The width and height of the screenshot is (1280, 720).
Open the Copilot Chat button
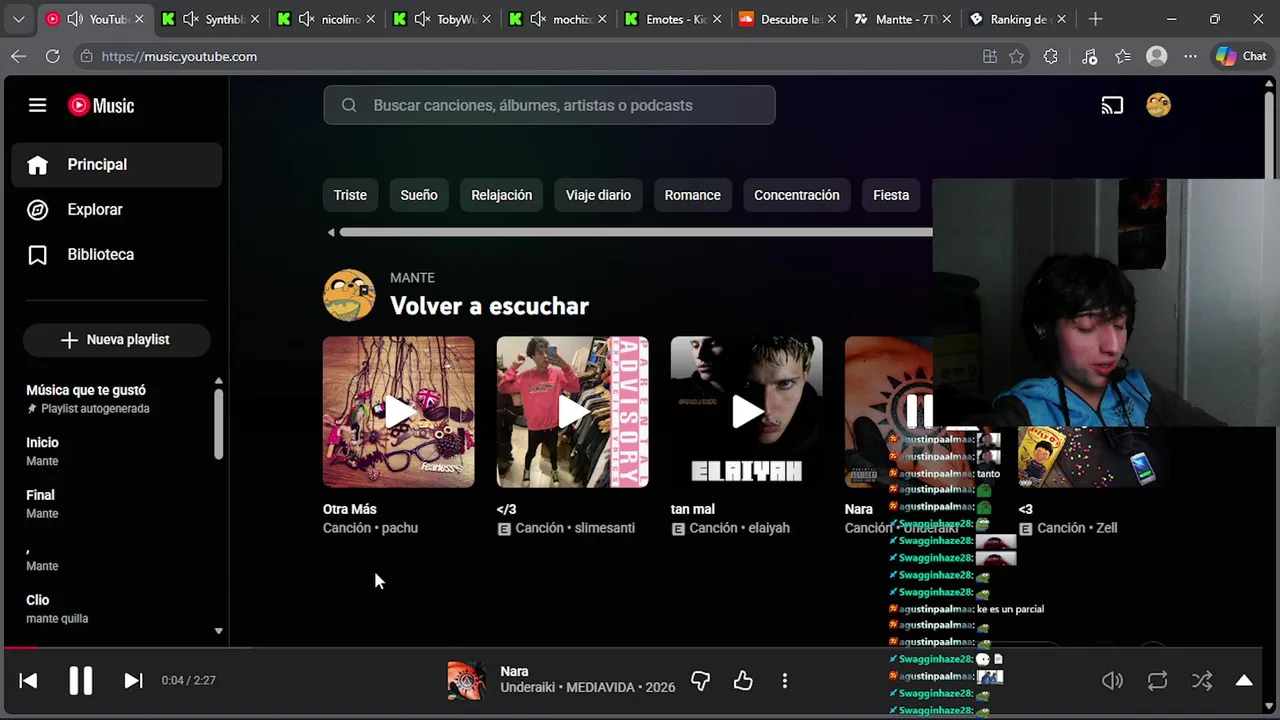[x=1241, y=57]
